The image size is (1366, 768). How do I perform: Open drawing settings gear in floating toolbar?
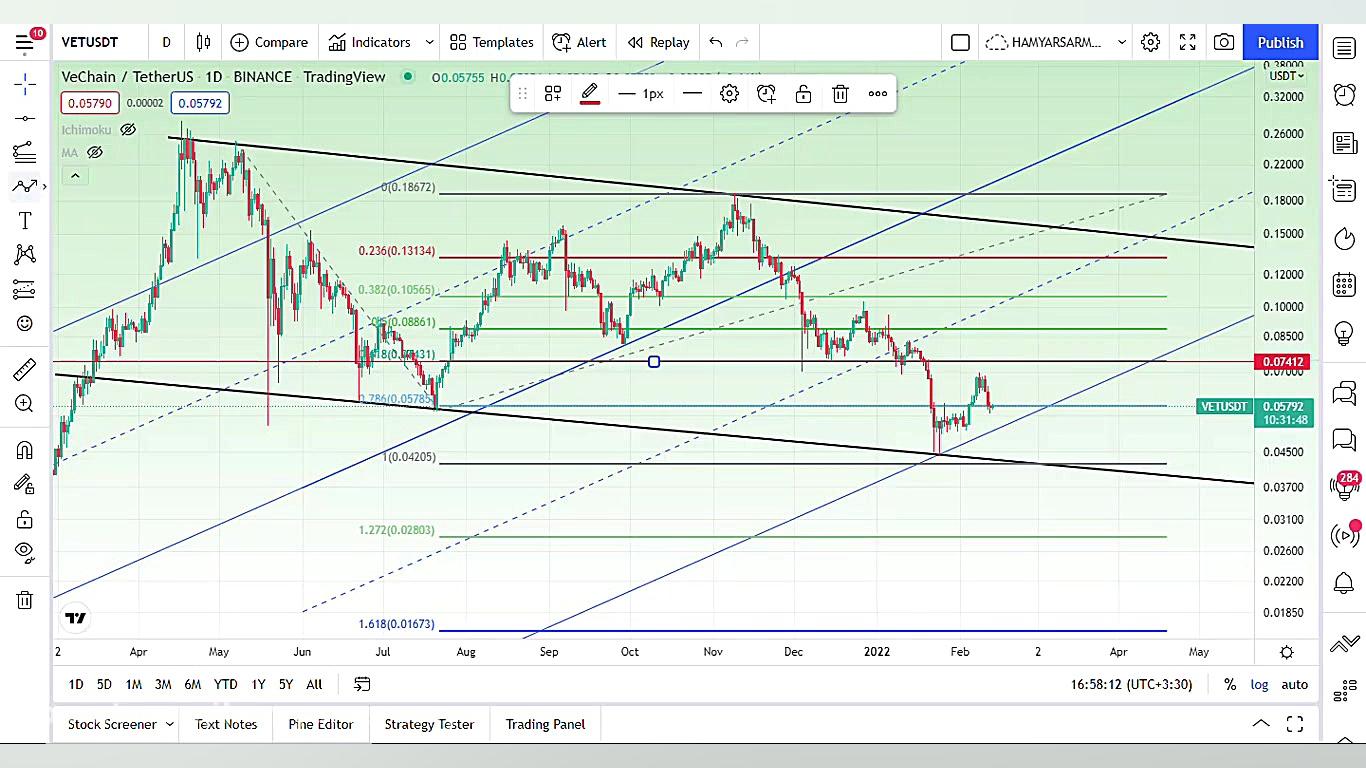[730, 93]
